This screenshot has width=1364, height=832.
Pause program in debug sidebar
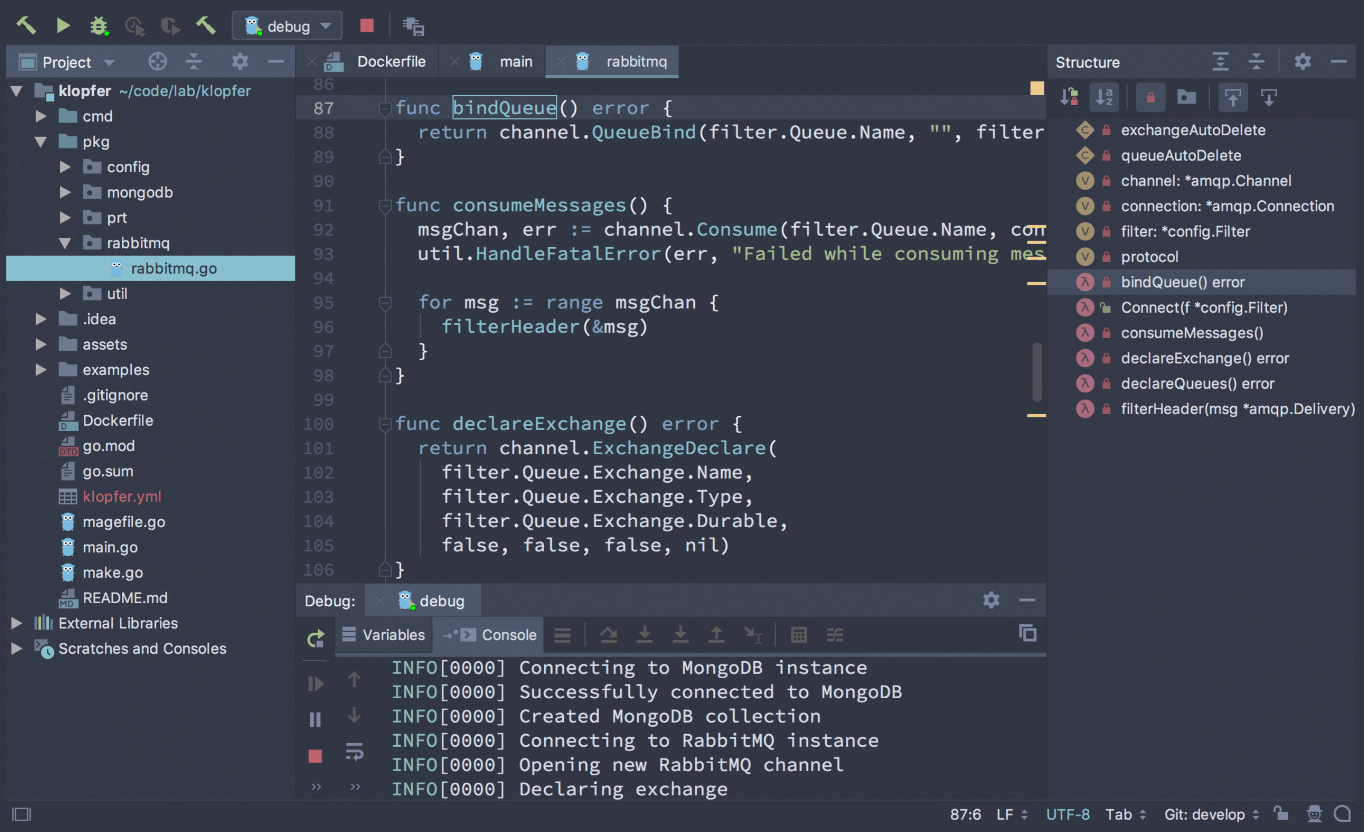pyautogui.click(x=316, y=720)
